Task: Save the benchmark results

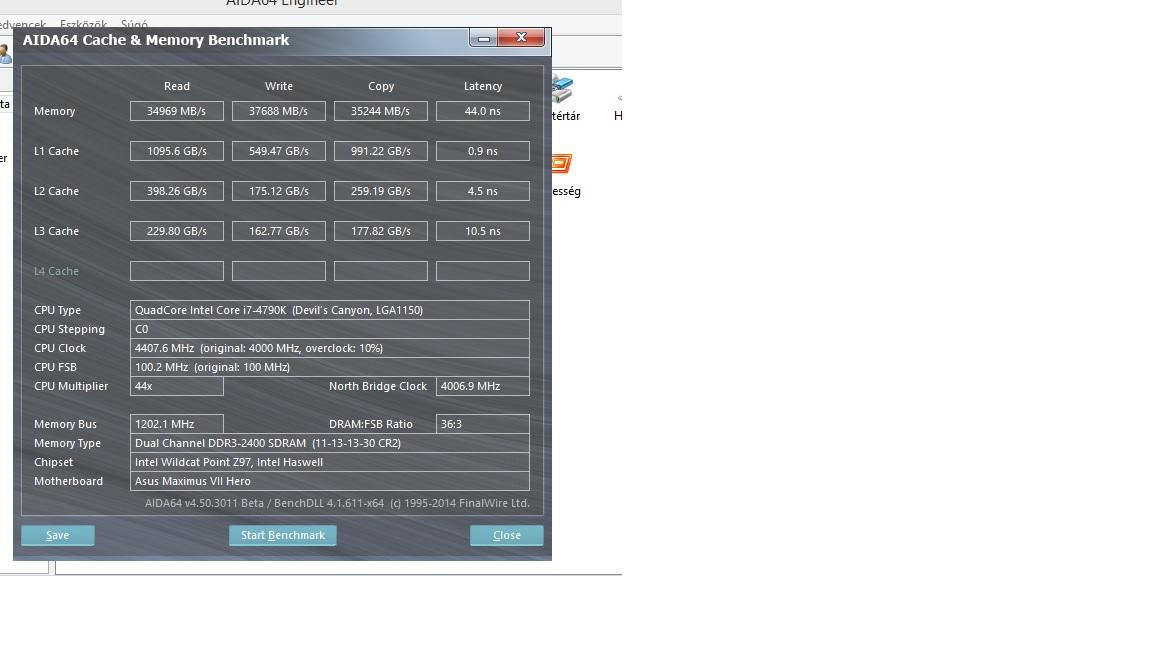Action: pos(57,535)
